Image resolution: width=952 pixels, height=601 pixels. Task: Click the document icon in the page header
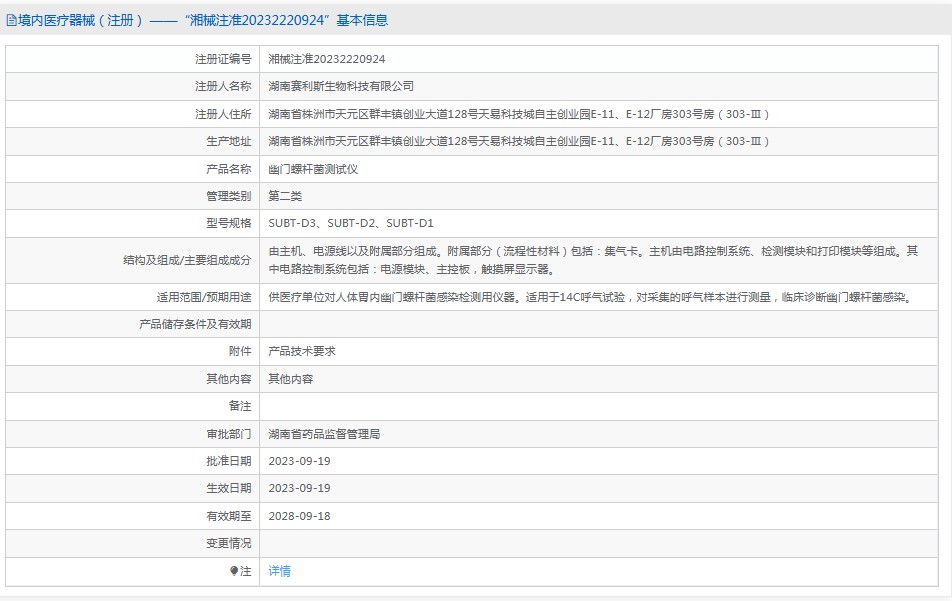point(11,21)
